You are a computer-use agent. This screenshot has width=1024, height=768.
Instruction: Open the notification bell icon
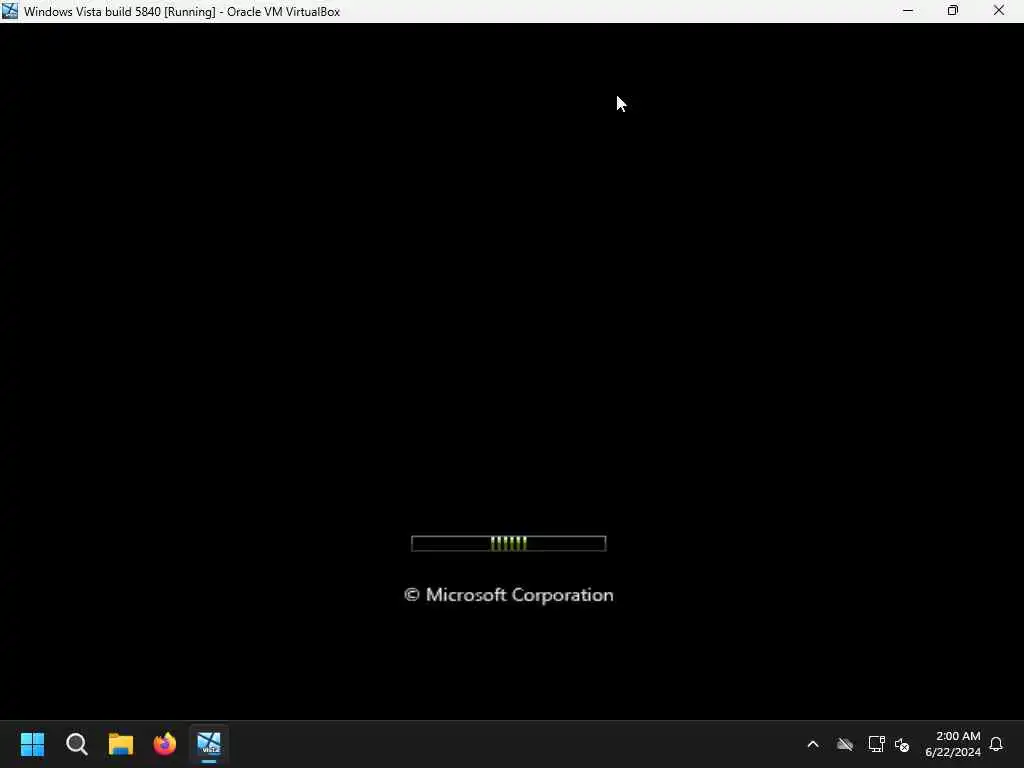click(996, 744)
